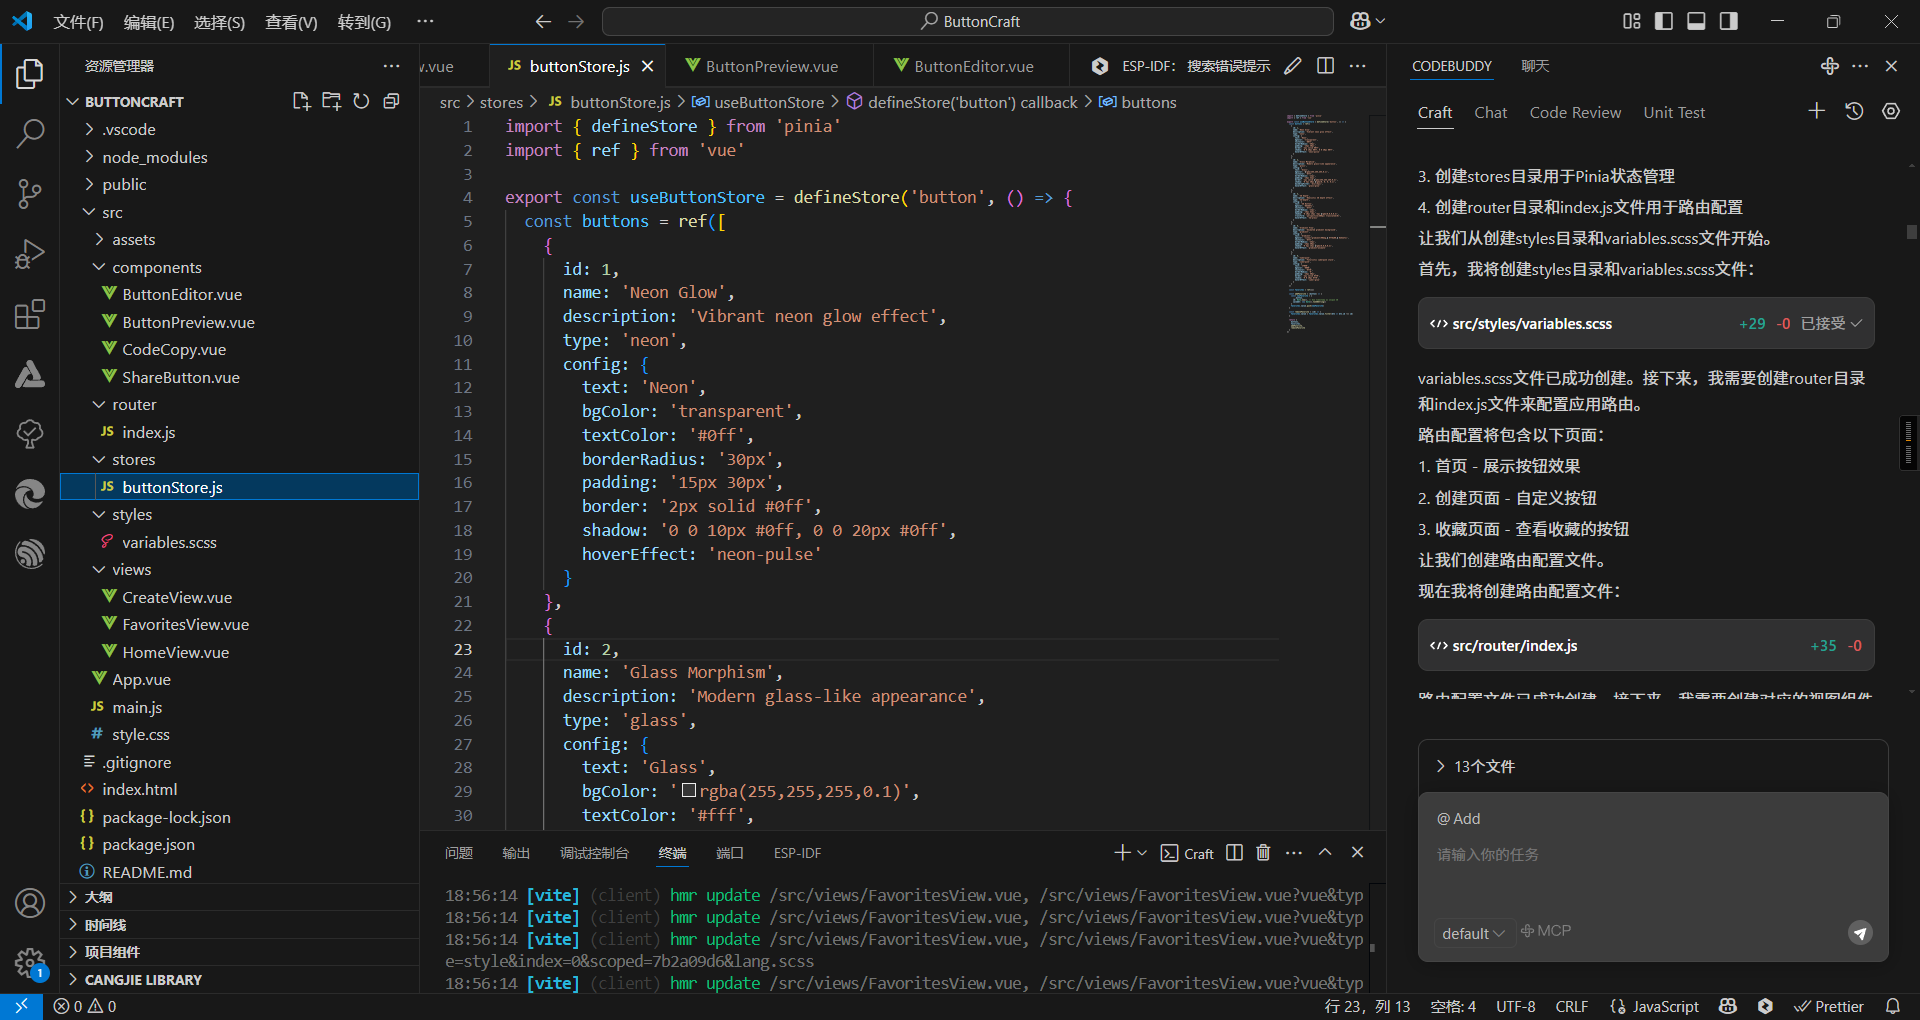The image size is (1920, 1020).
Task: Open the Run and Debug view
Action: pos(30,254)
